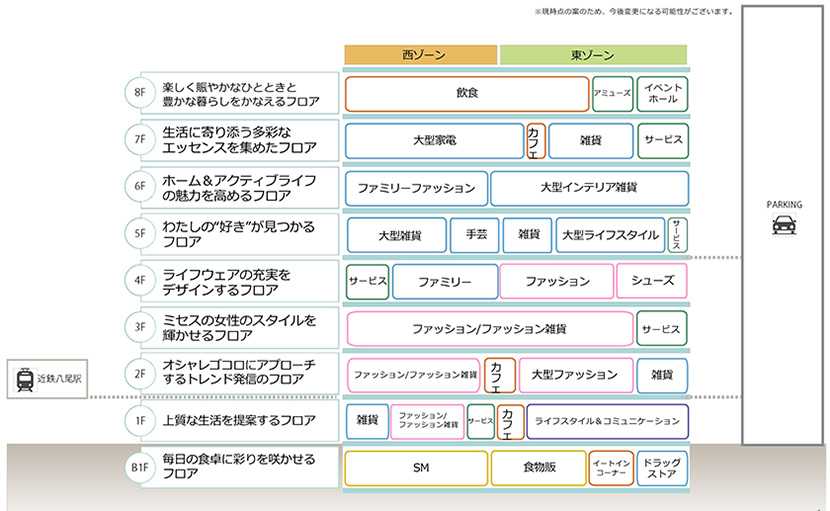Click the 1F description 上質な生活を提案するフロア
830x511 pixels.
(x=239, y=420)
